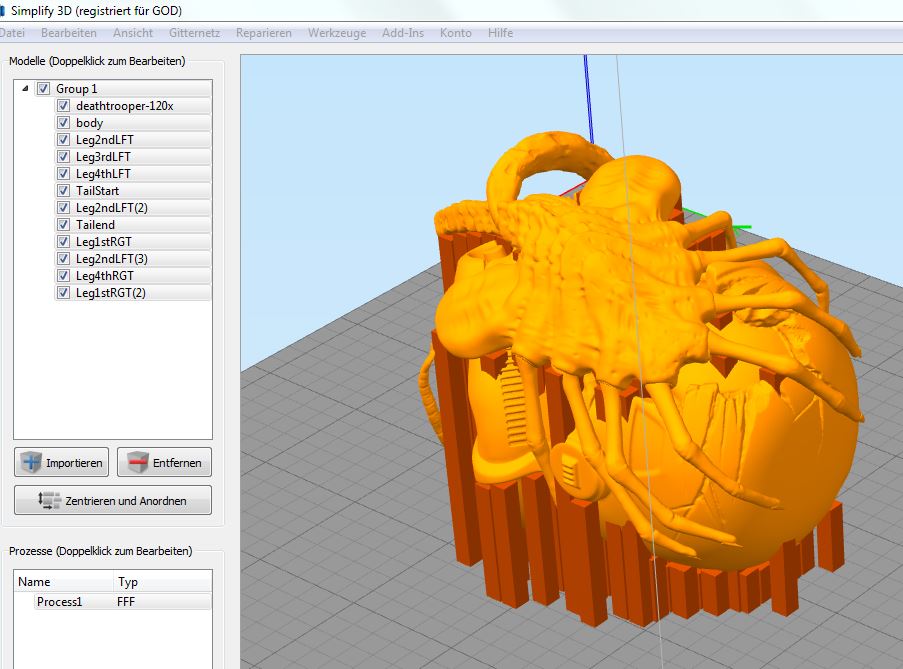Select the Leg2ndLFT(3) model name
903x669 pixels.
[x=112, y=259]
